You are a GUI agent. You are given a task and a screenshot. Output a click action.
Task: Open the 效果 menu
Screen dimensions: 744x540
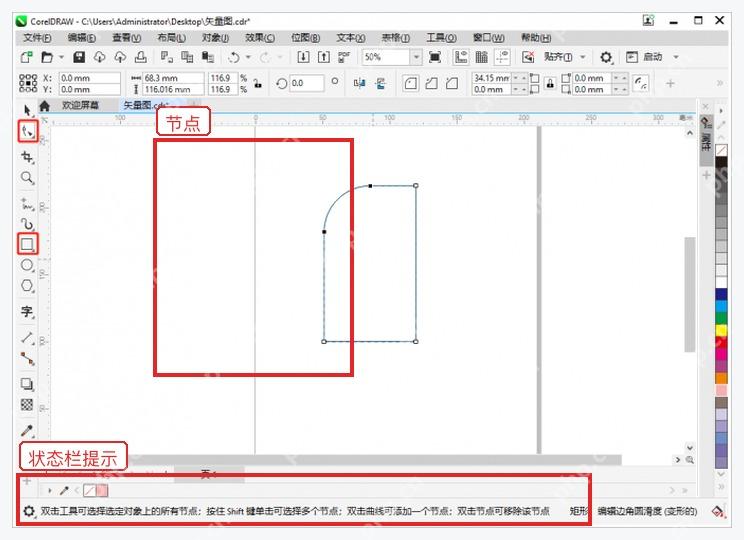260,37
